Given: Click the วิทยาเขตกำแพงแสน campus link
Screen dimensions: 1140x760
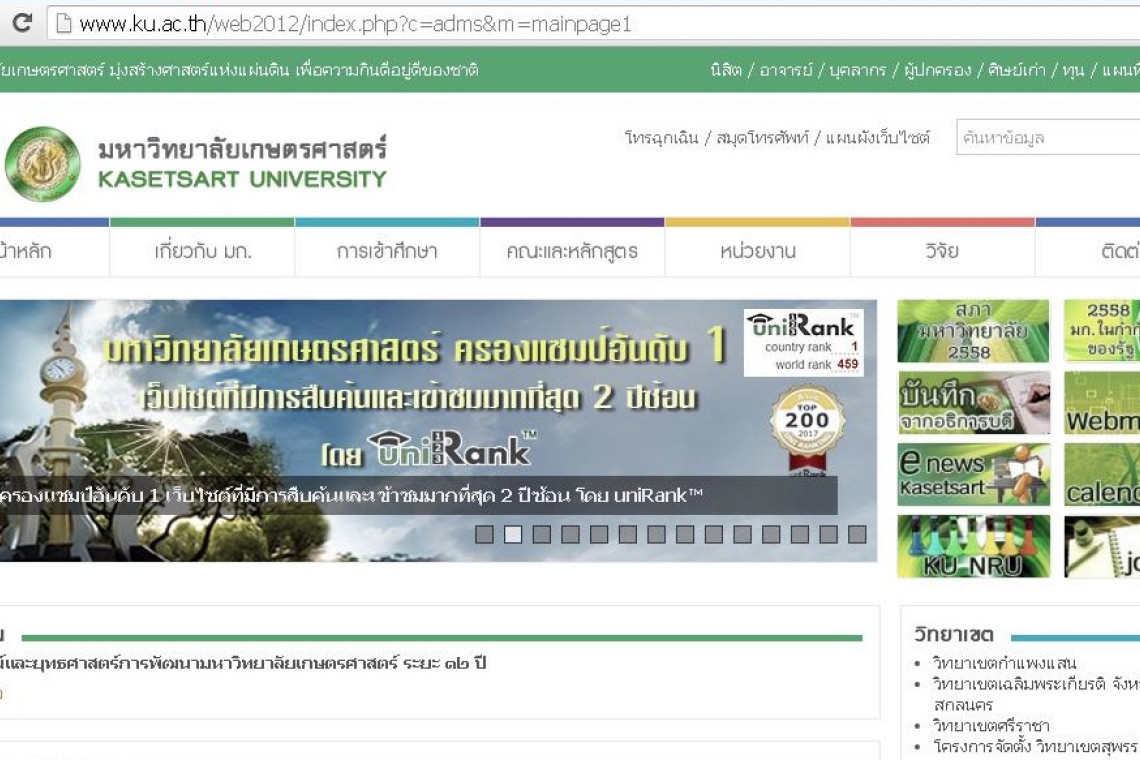Looking at the screenshot, I should pos(1004,663).
